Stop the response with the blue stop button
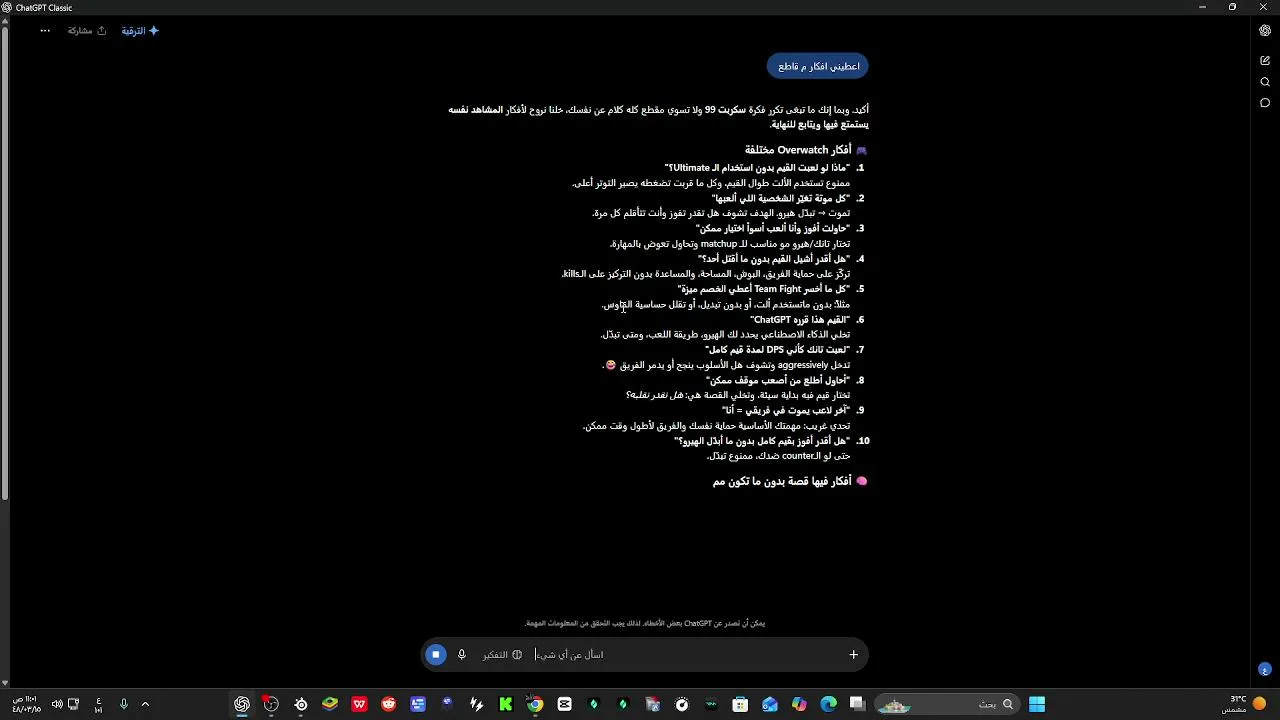 point(435,654)
